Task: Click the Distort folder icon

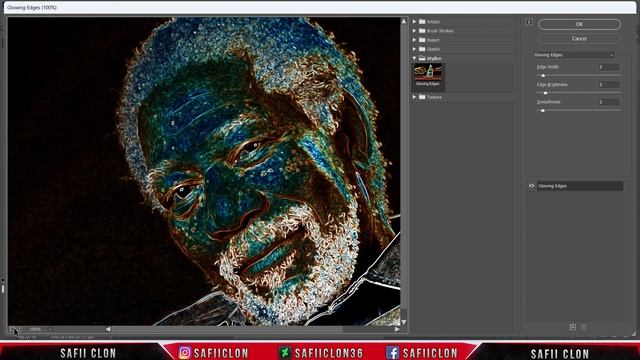Action: point(422,40)
